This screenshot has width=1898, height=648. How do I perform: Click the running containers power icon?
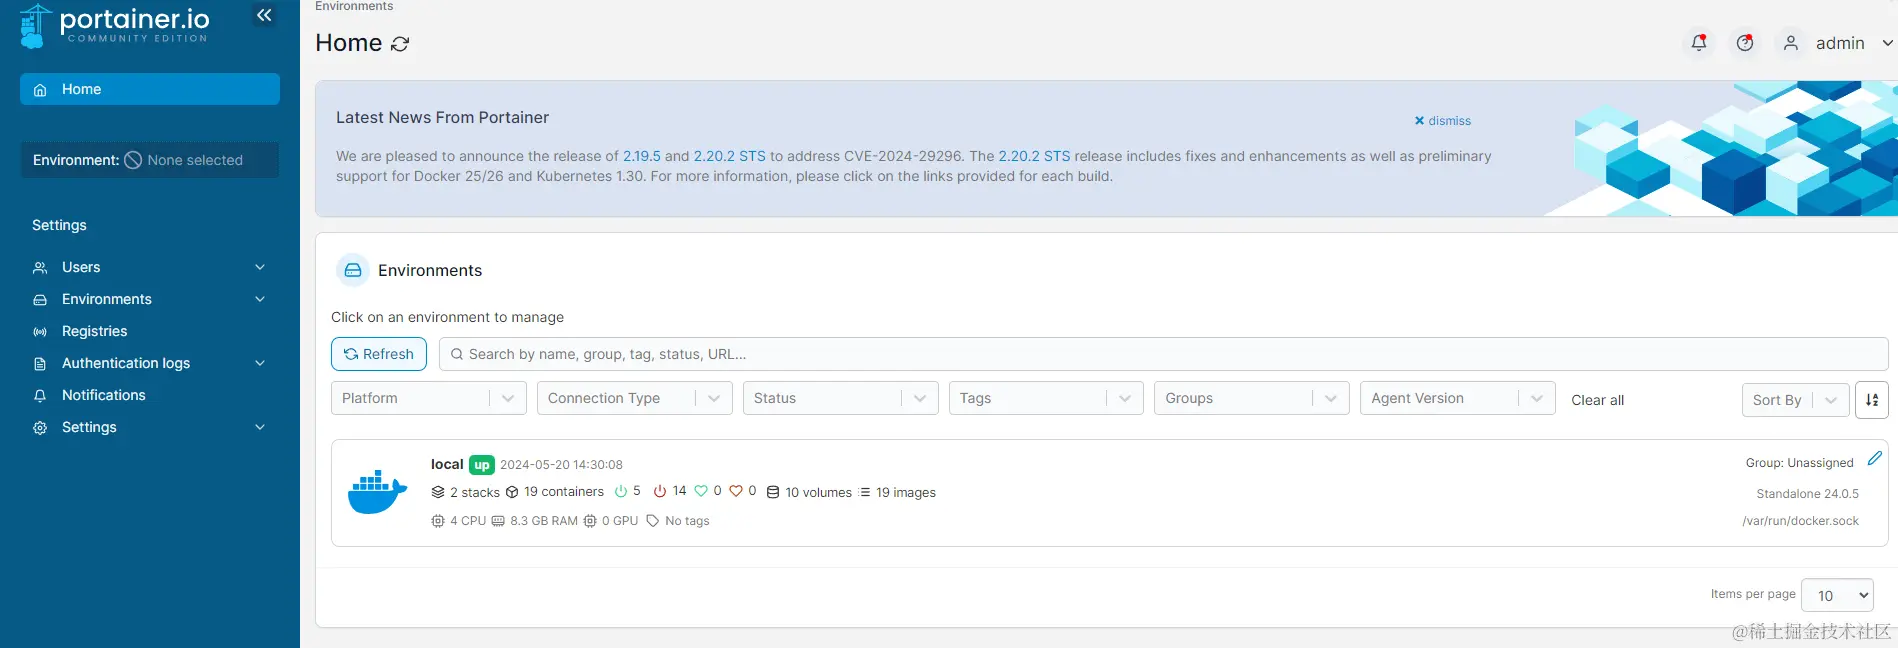tap(621, 491)
